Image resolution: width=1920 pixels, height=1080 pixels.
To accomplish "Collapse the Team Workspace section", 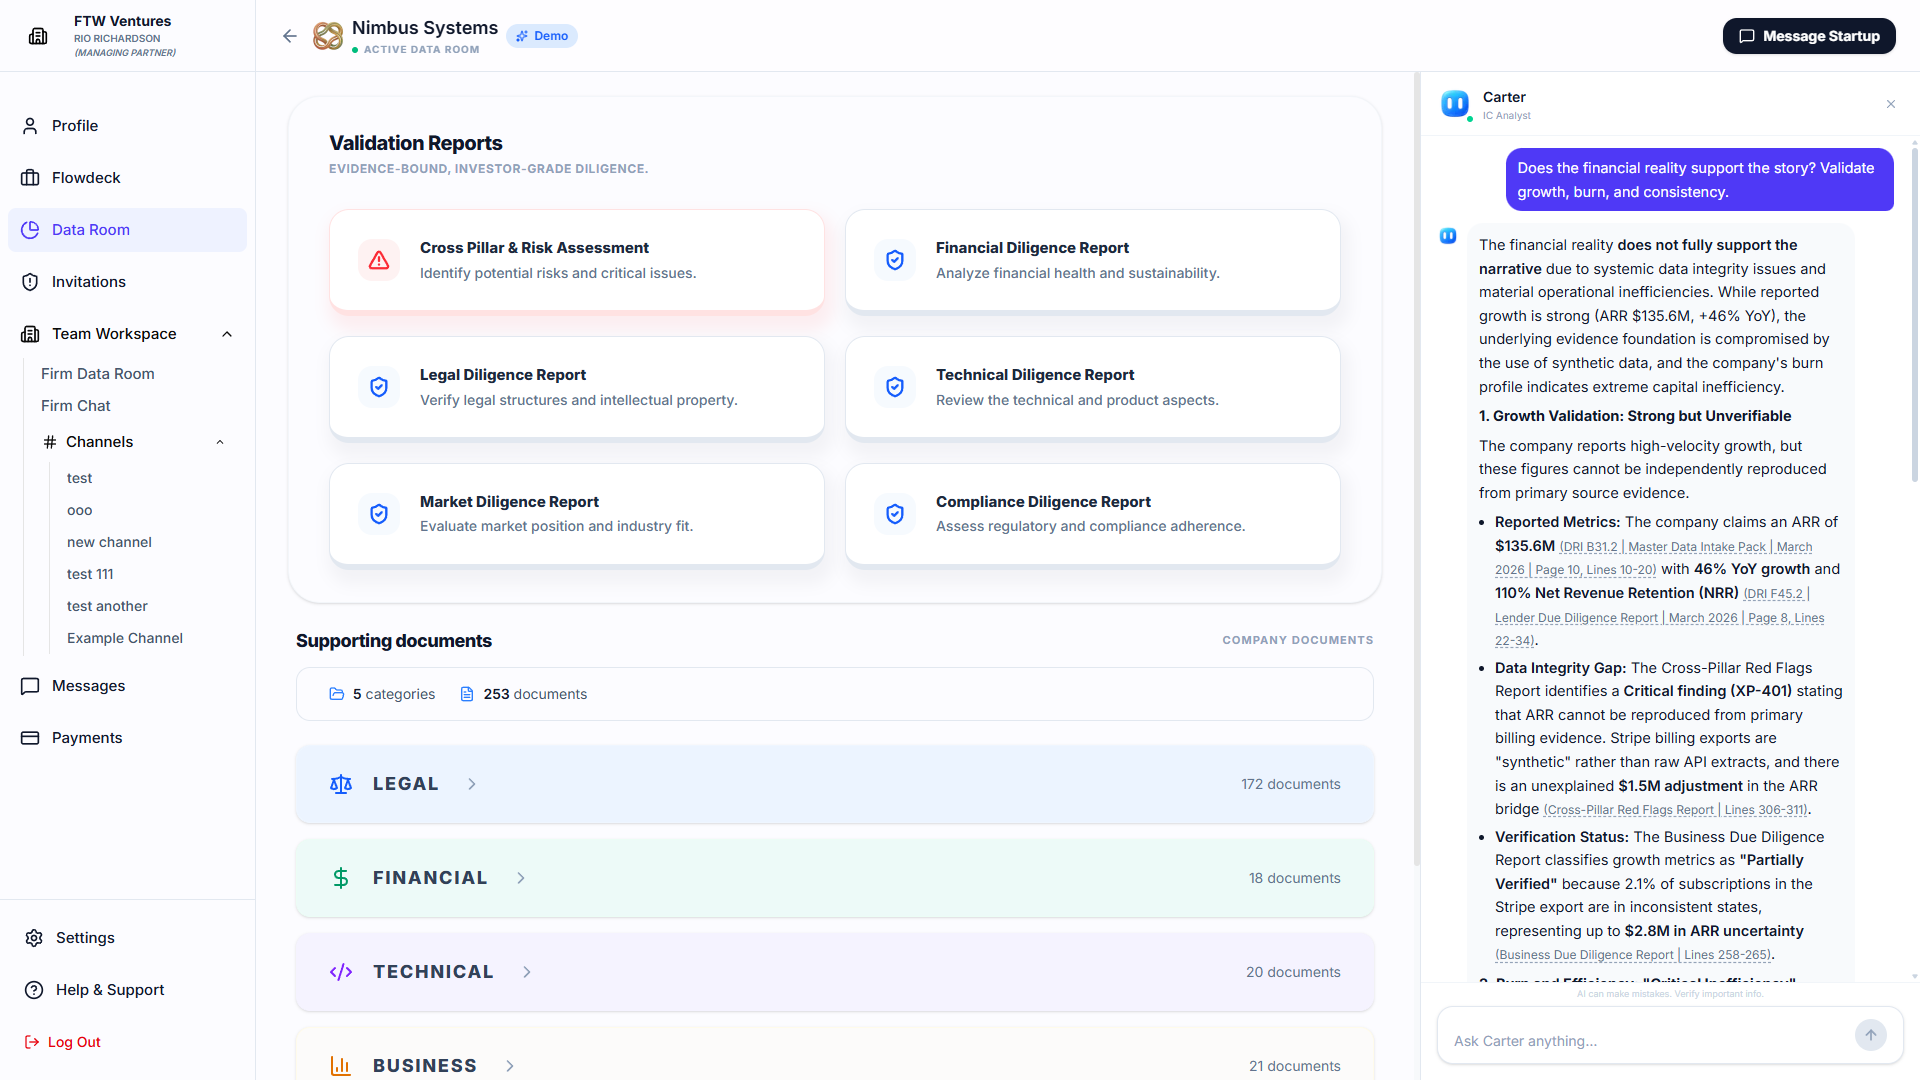I will pyautogui.click(x=227, y=334).
